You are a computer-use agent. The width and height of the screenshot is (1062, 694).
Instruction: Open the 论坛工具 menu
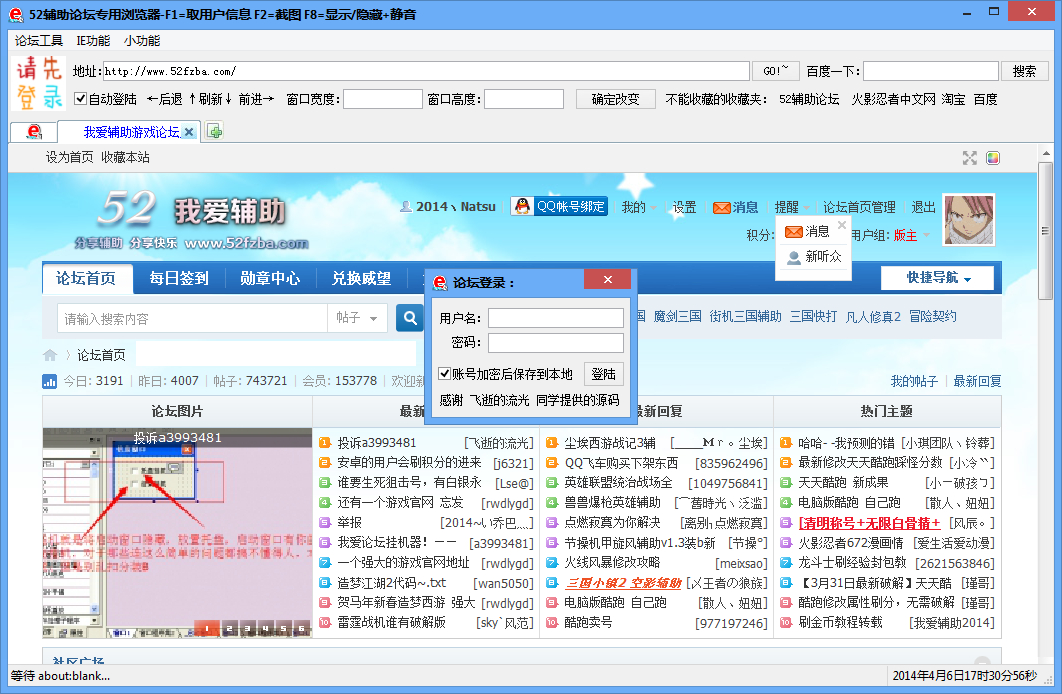[x=39, y=41]
